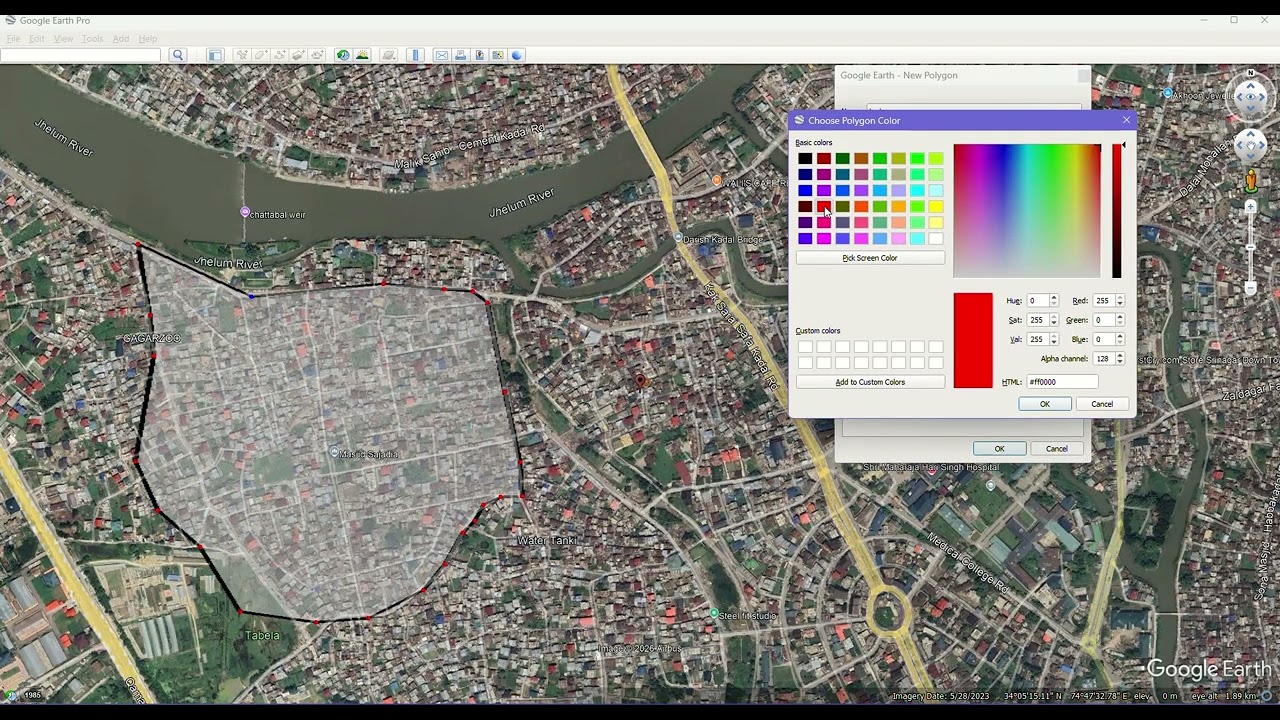
Task: Open the File menu
Action: [13, 39]
